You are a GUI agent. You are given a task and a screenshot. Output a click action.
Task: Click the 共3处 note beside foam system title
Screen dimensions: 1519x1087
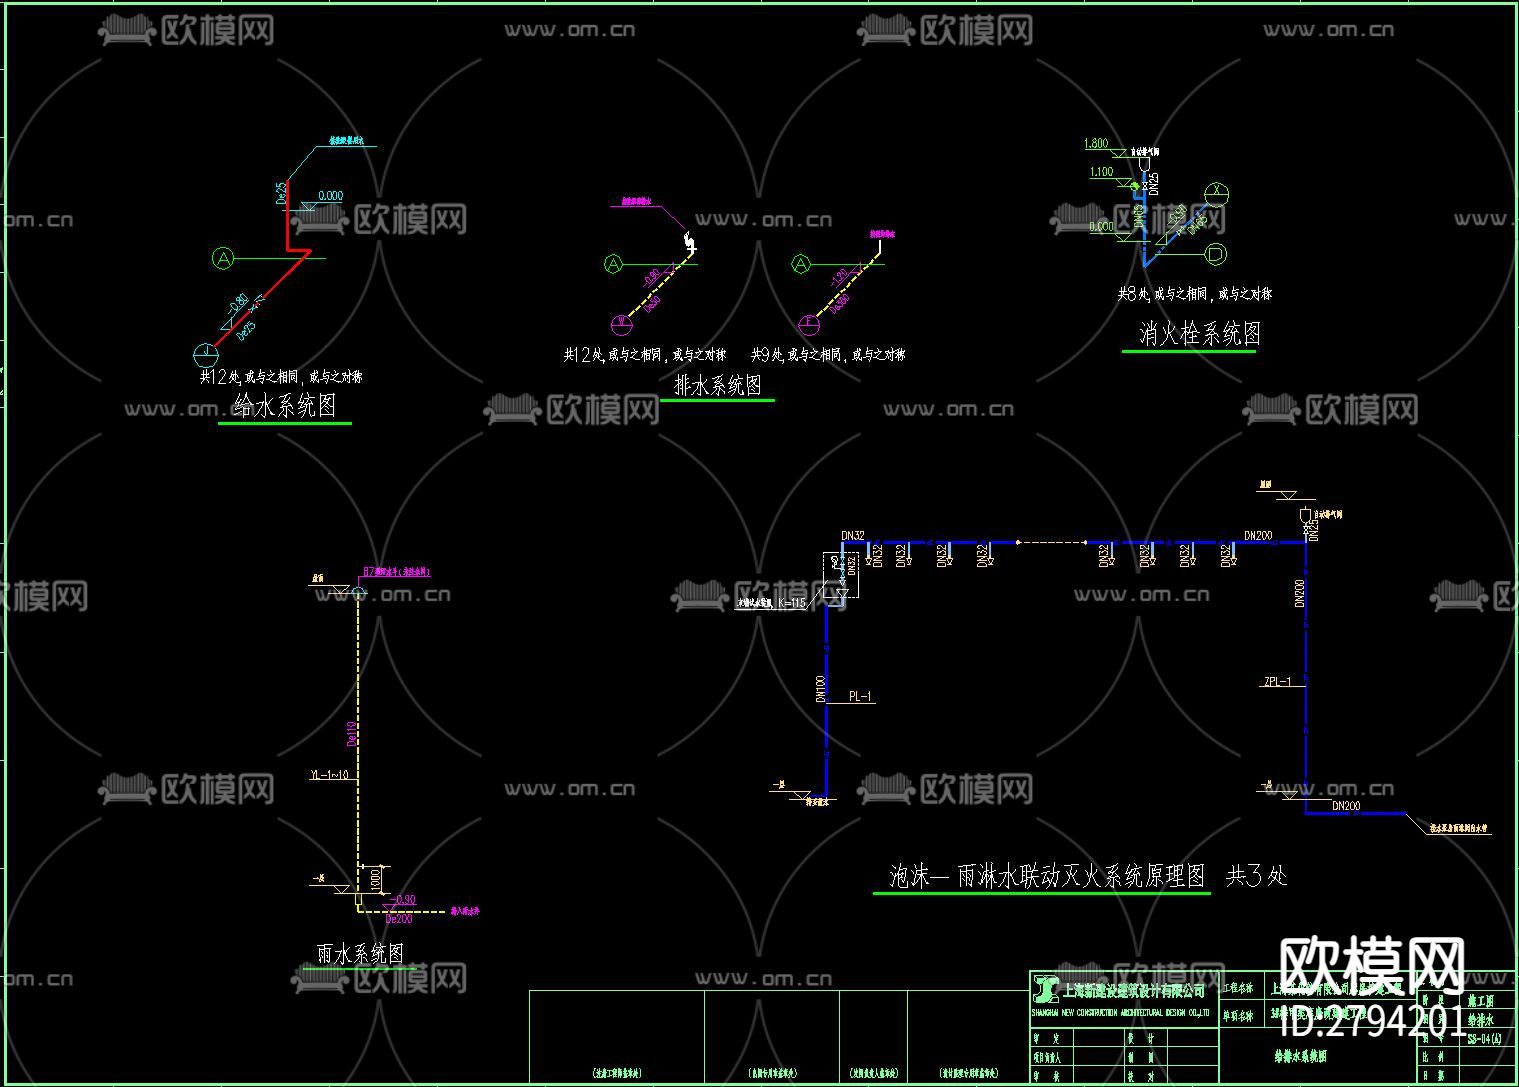coord(1256,876)
